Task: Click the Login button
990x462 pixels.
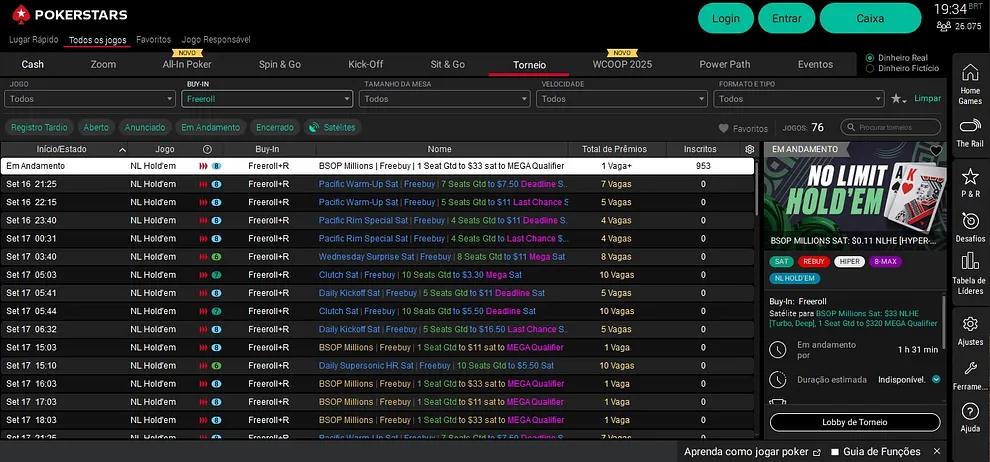Action: [725, 18]
